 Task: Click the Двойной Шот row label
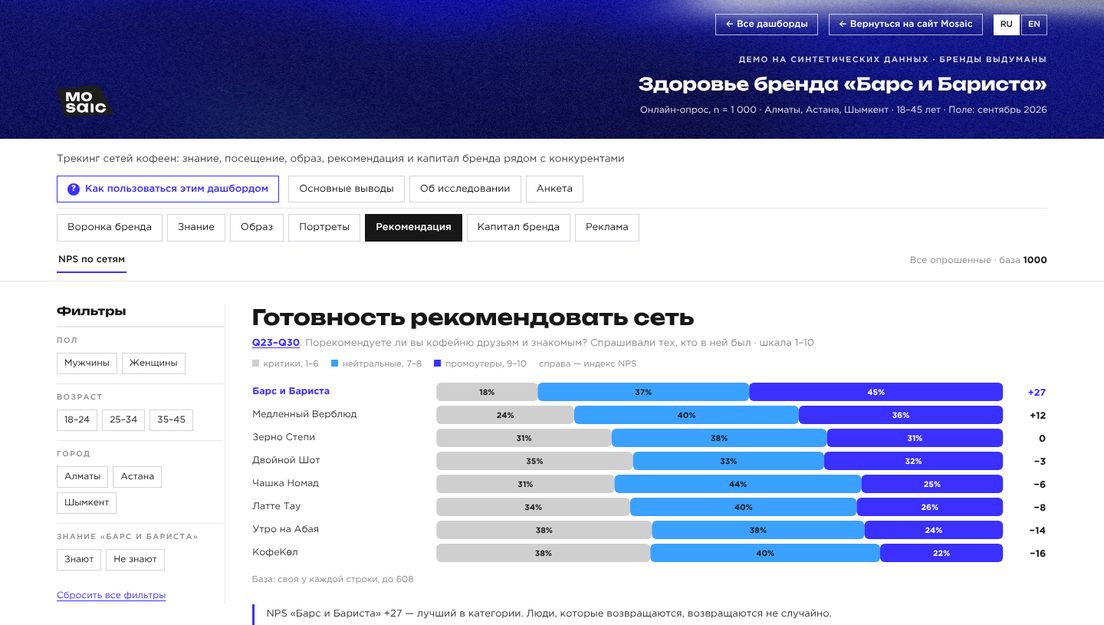[286, 460]
